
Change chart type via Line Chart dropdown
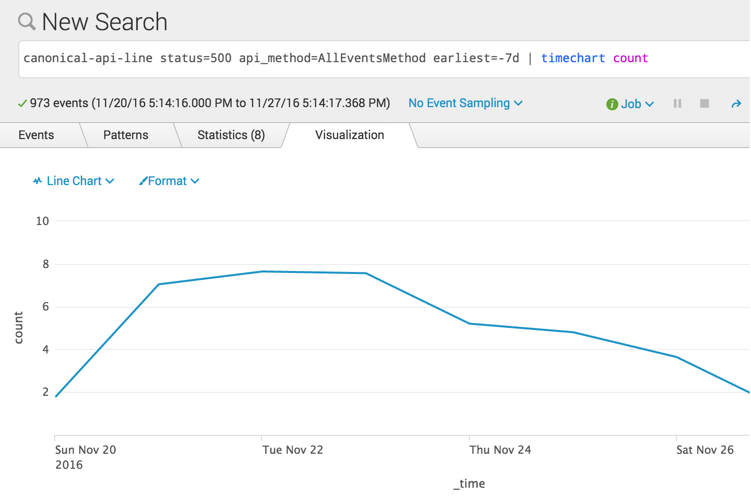click(73, 181)
